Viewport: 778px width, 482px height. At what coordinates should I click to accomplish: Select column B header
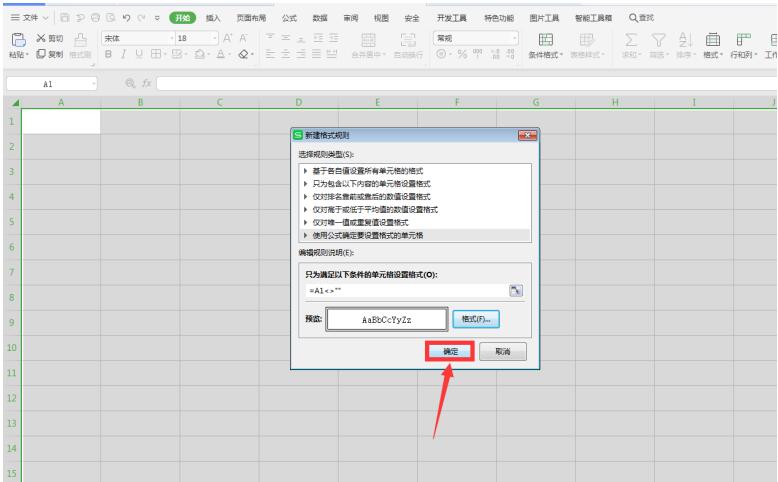pyautogui.click(x=140, y=102)
